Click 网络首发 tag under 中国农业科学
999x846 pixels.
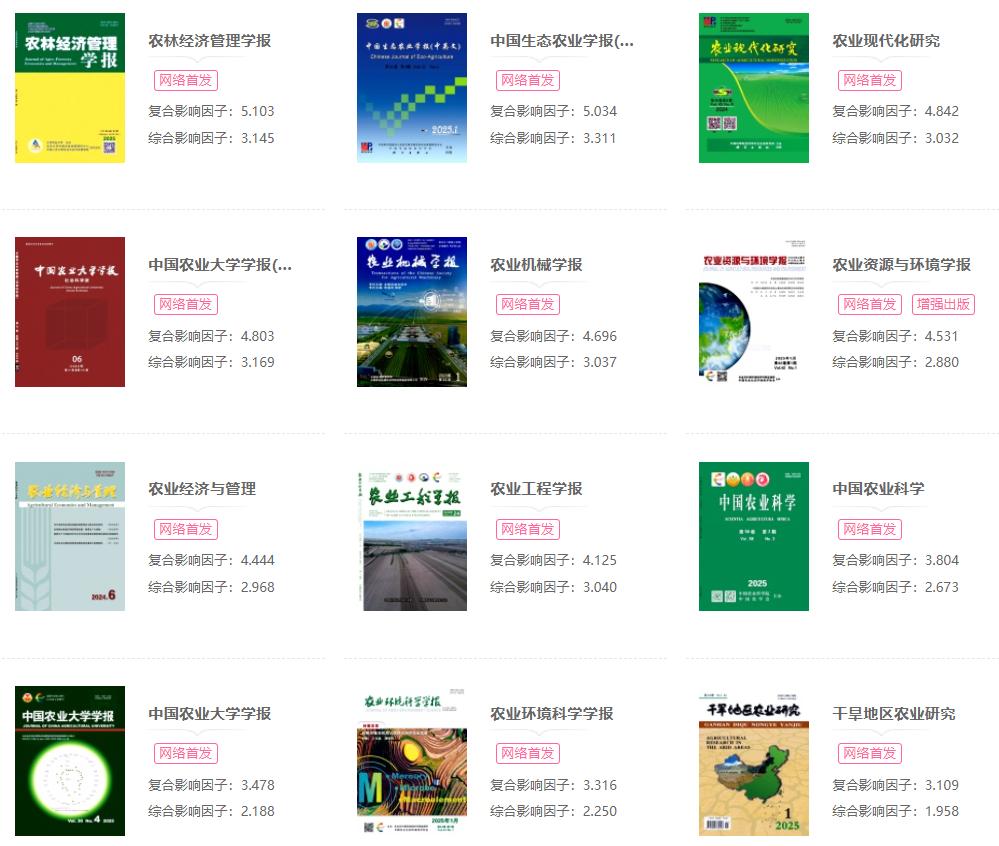870,529
